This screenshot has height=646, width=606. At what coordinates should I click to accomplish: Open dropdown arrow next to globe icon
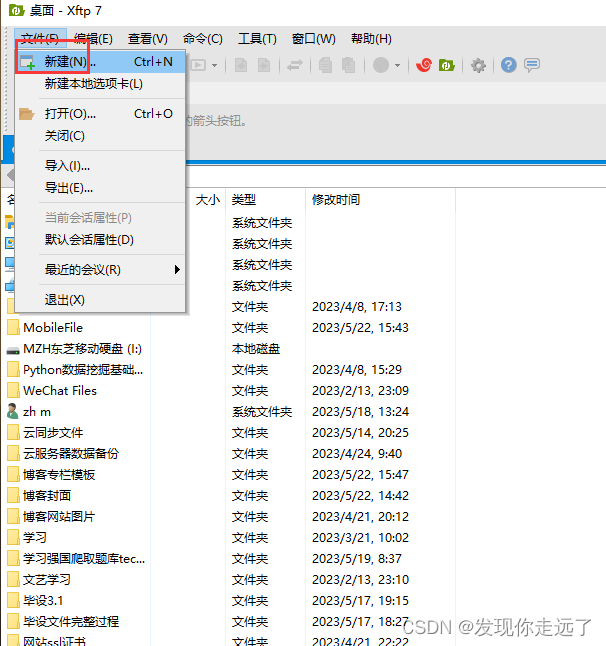coord(398,65)
